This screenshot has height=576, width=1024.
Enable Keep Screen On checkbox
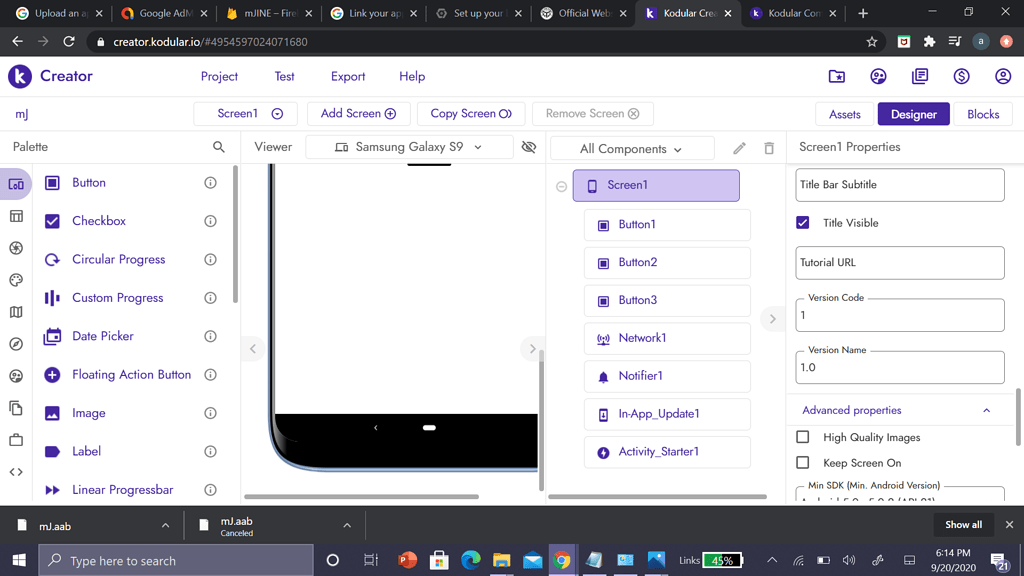click(803, 462)
